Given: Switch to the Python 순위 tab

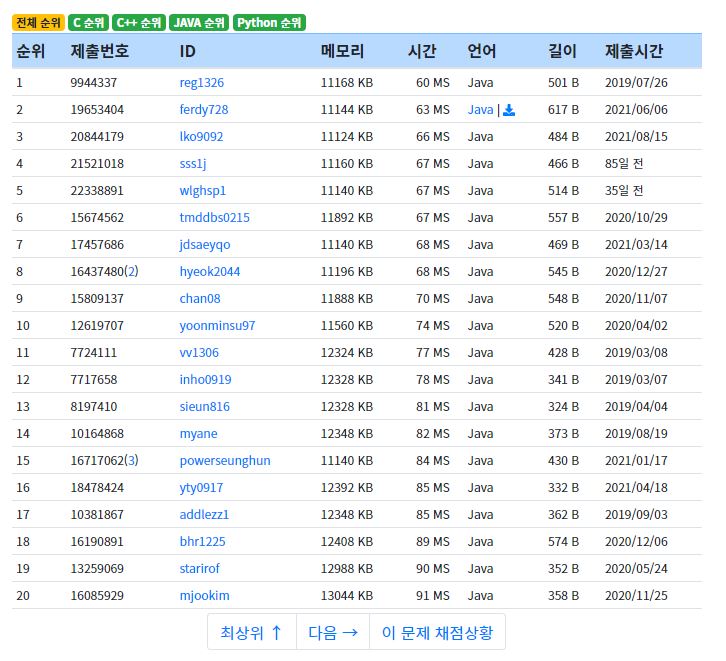Looking at the screenshot, I should (269, 23).
